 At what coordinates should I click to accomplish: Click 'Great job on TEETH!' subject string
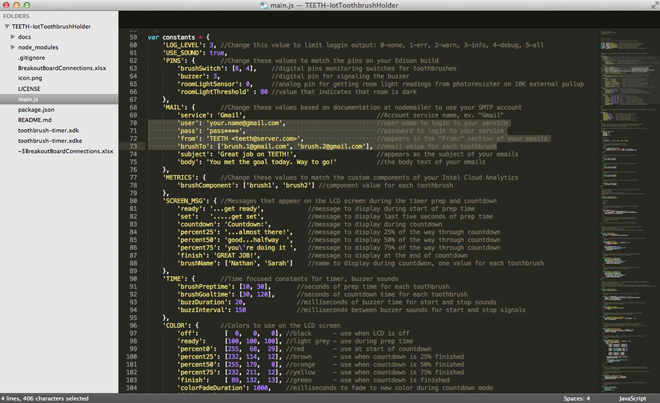pyautogui.click(x=255, y=154)
